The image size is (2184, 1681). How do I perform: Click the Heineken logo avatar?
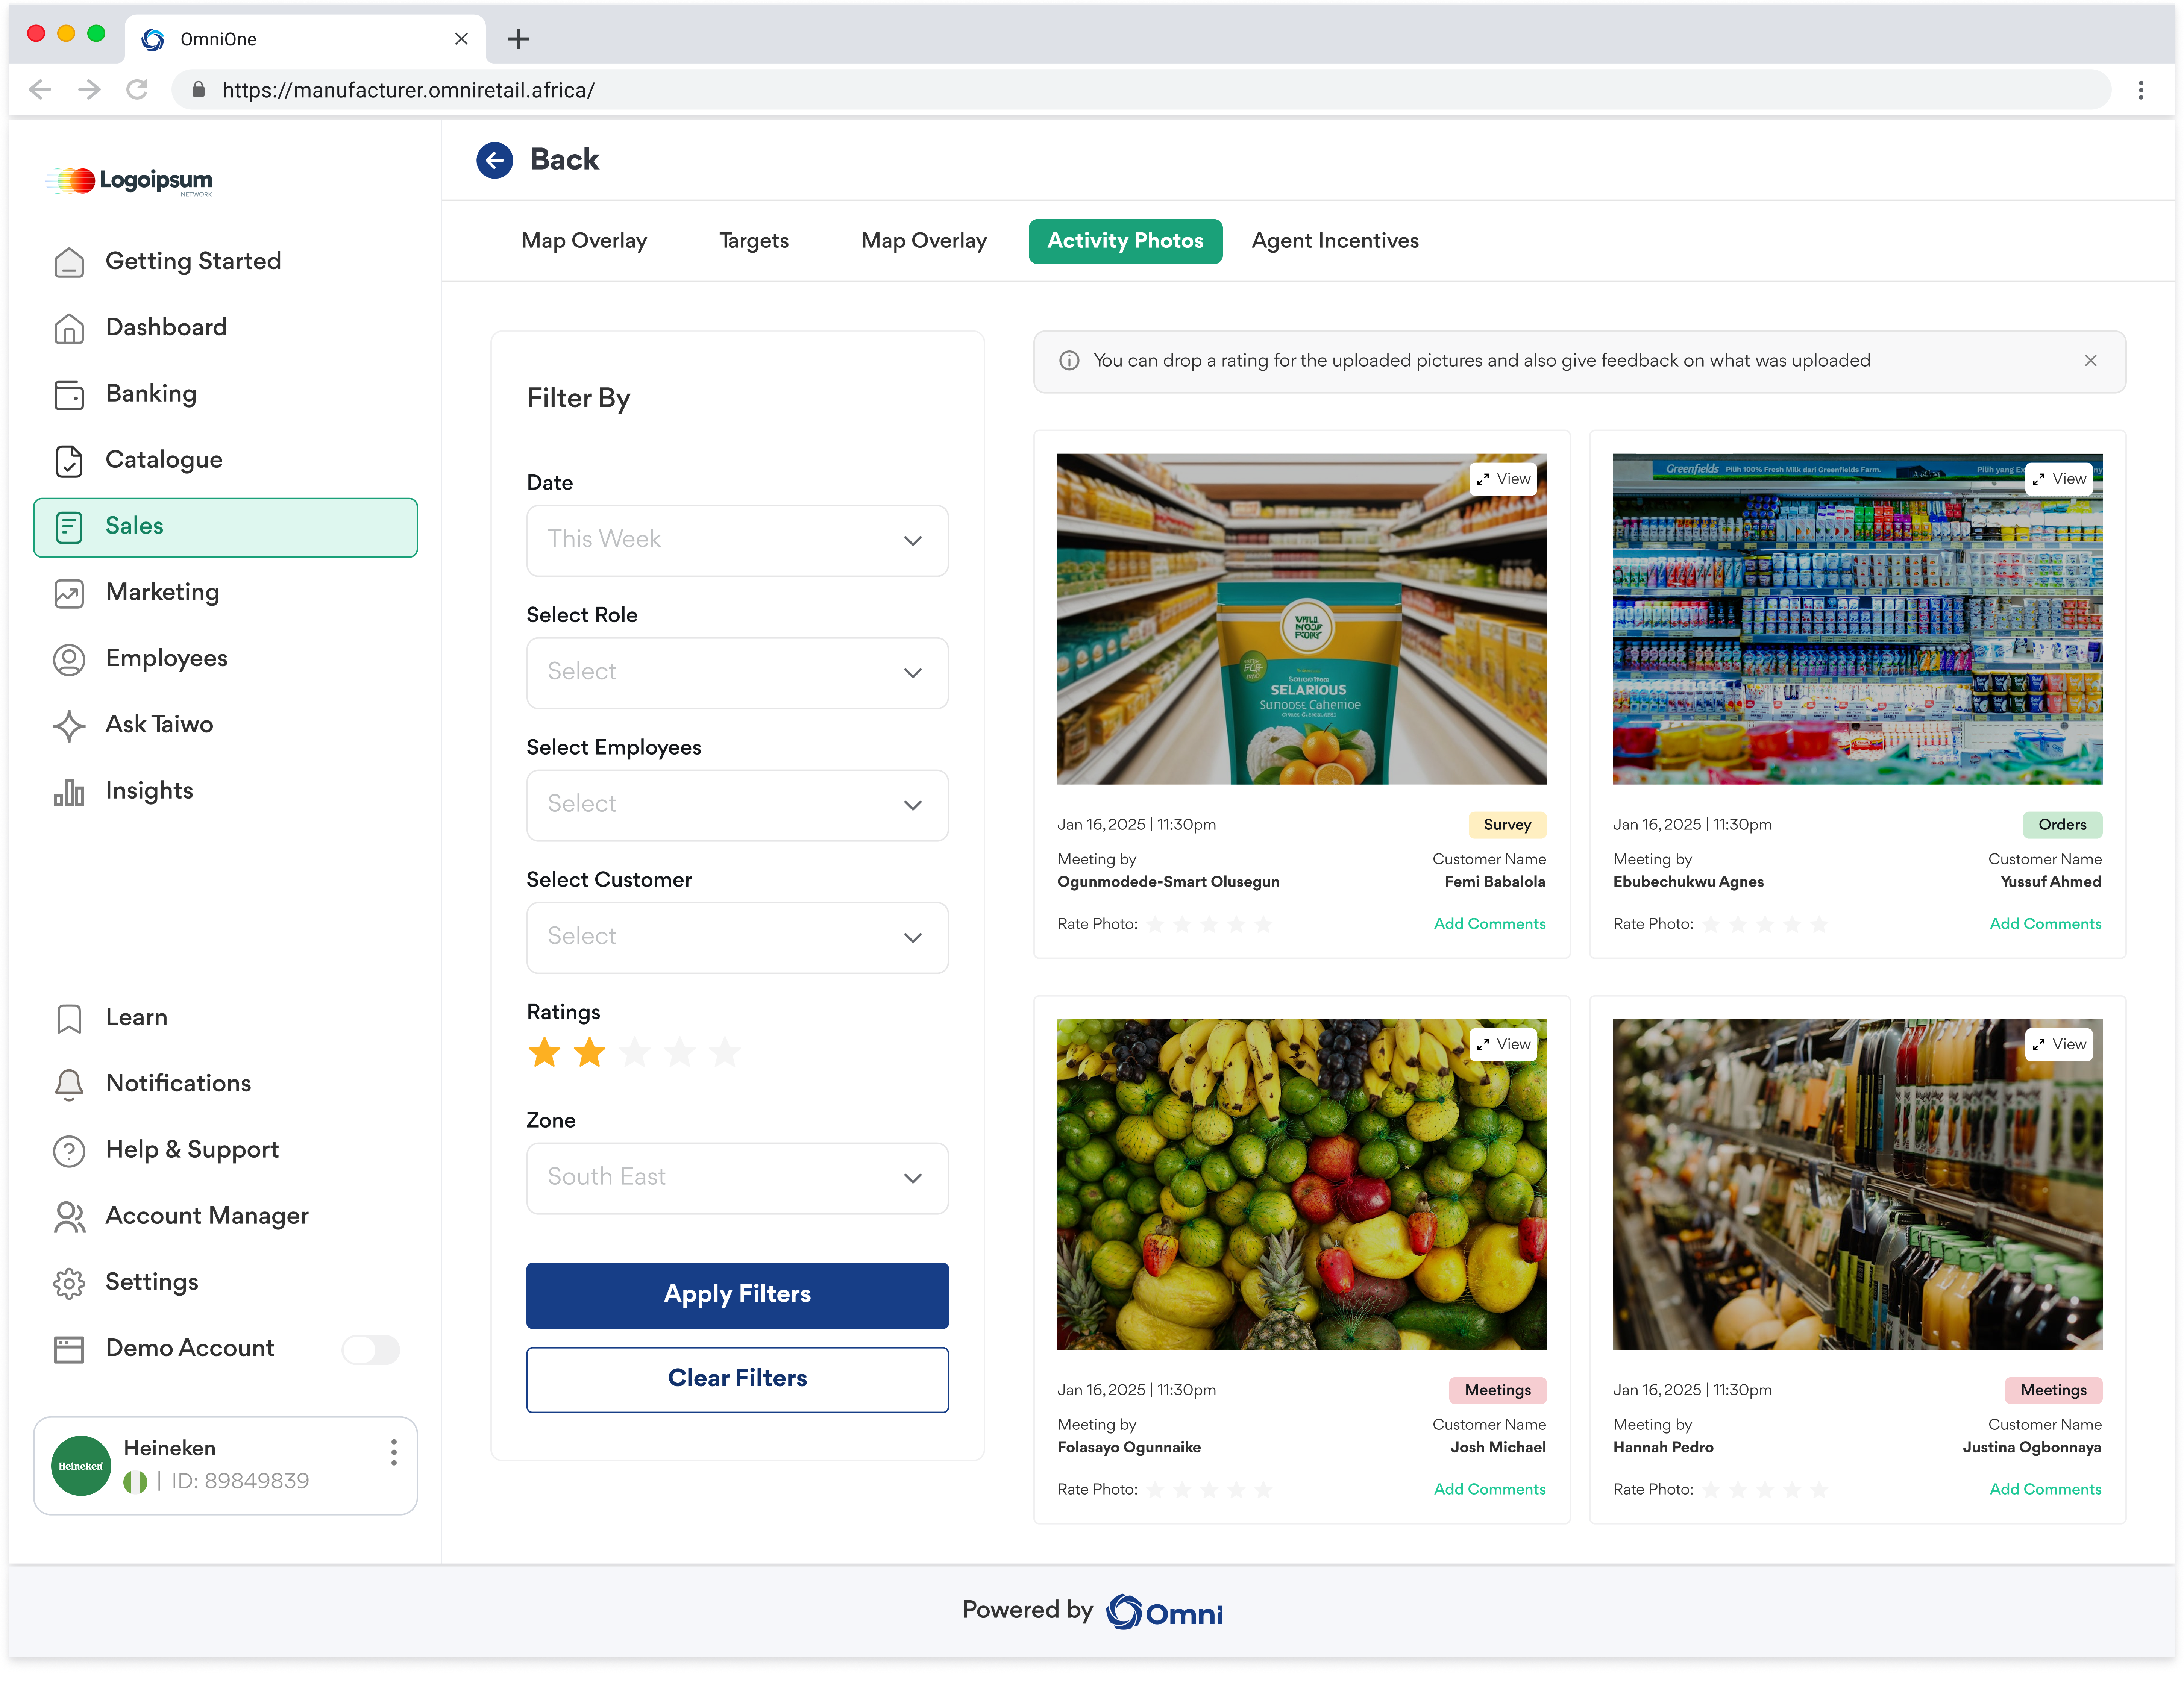tap(81, 1466)
